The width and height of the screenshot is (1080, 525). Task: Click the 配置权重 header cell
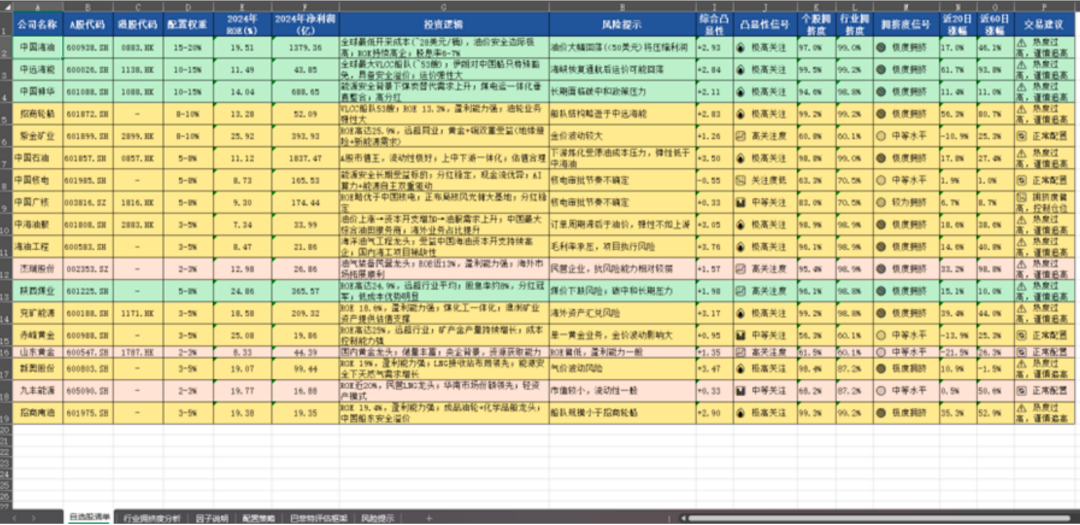(189, 24)
